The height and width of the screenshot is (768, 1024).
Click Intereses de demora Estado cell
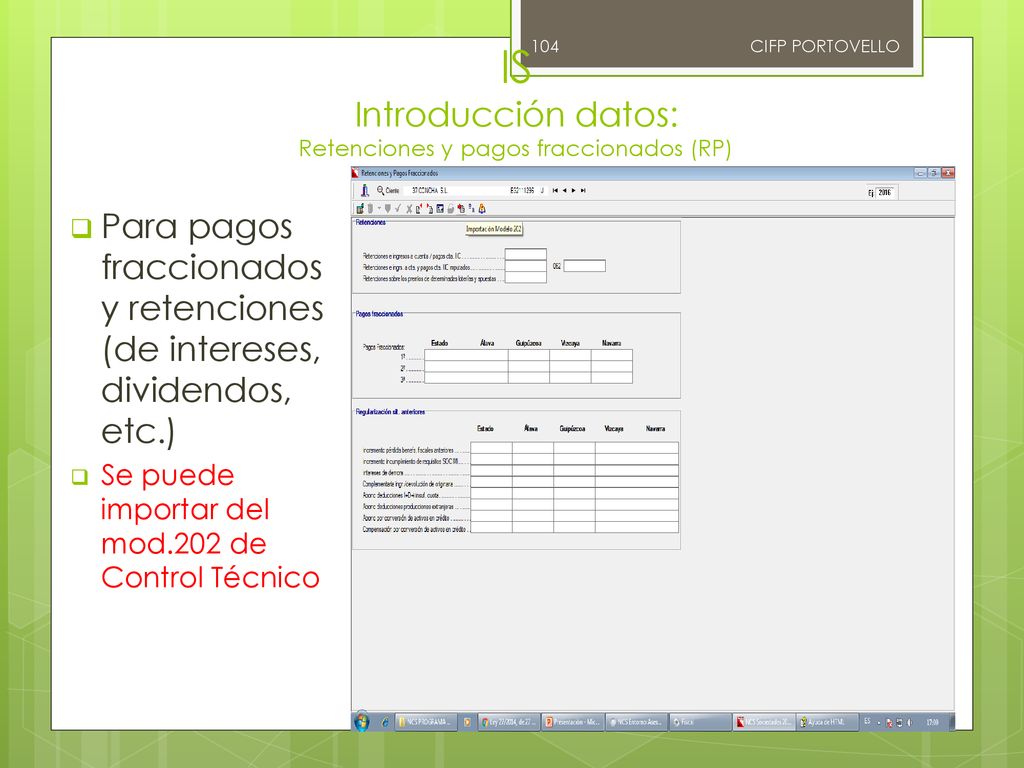click(492, 470)
